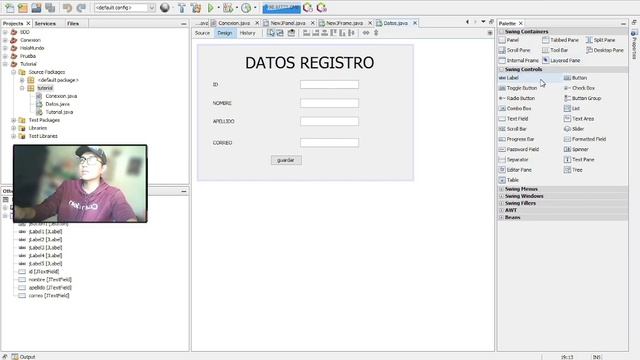Screen dimensions: 640x360
Task: Pick the Spinner component in Palette
Action: [576, 149]
